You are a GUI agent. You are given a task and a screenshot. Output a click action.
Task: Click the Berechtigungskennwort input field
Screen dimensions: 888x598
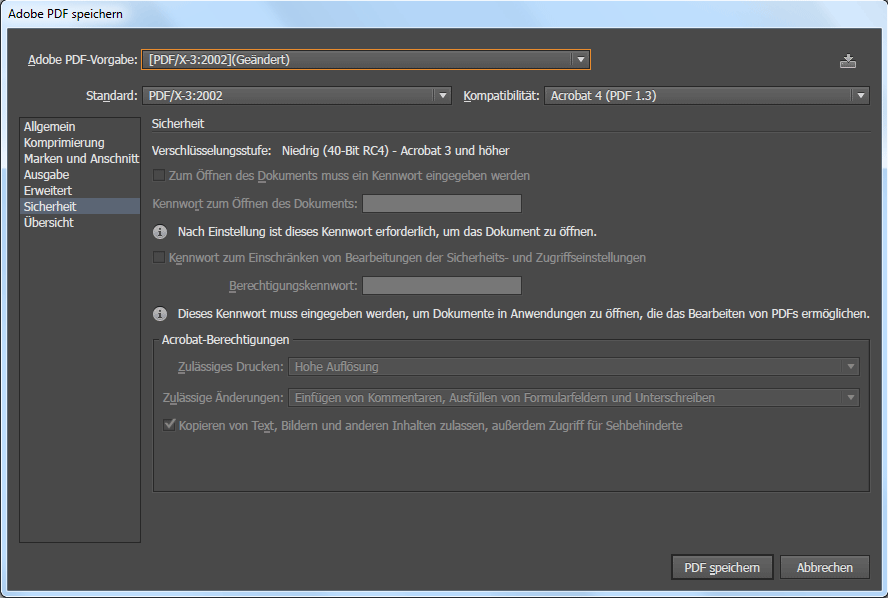coord(441,286)
